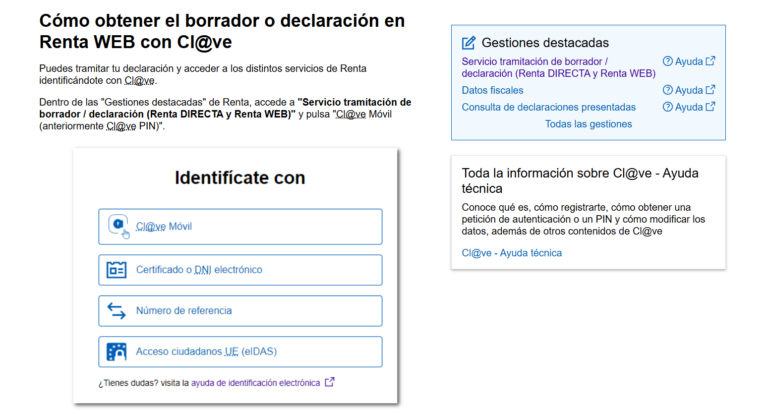
Task: Click the page title Cómo obtener el borrador
Action: click(222, 31)
